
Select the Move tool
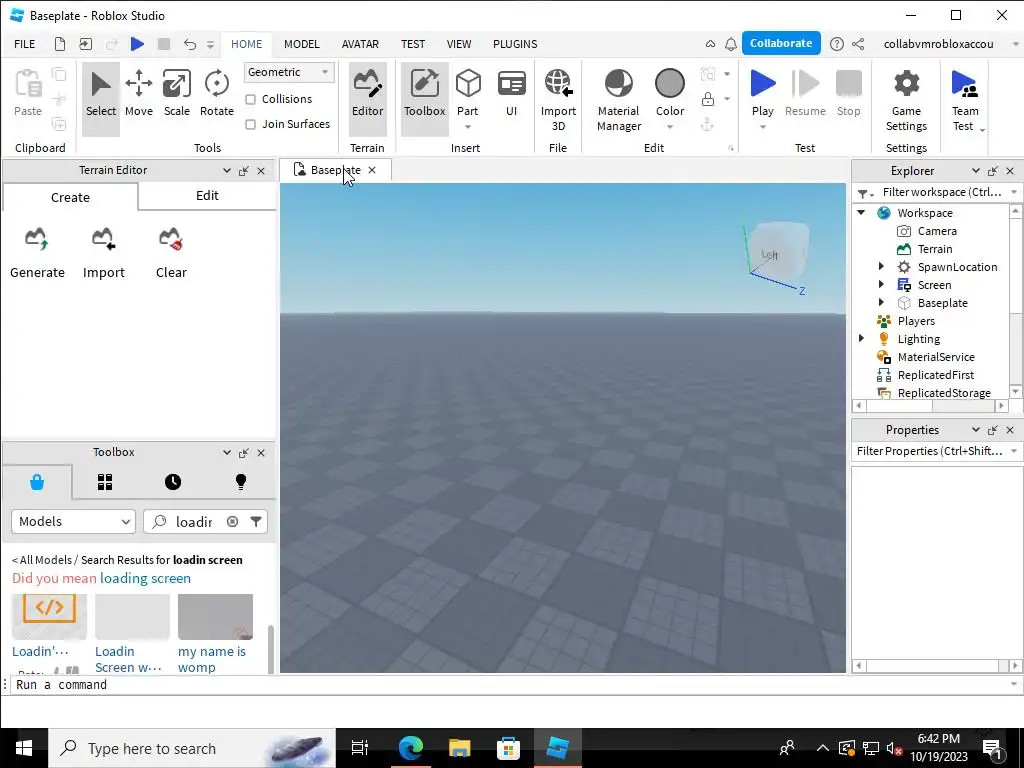138,93
